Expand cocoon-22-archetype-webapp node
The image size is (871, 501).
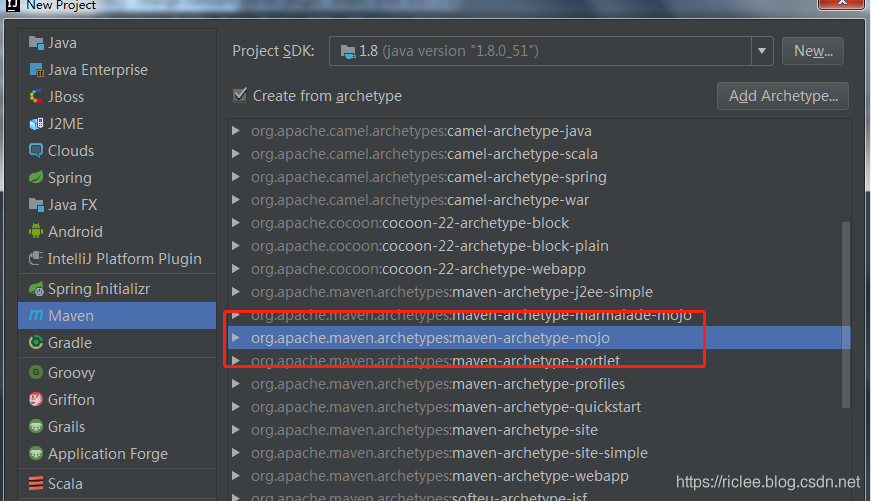pos(236,269)
